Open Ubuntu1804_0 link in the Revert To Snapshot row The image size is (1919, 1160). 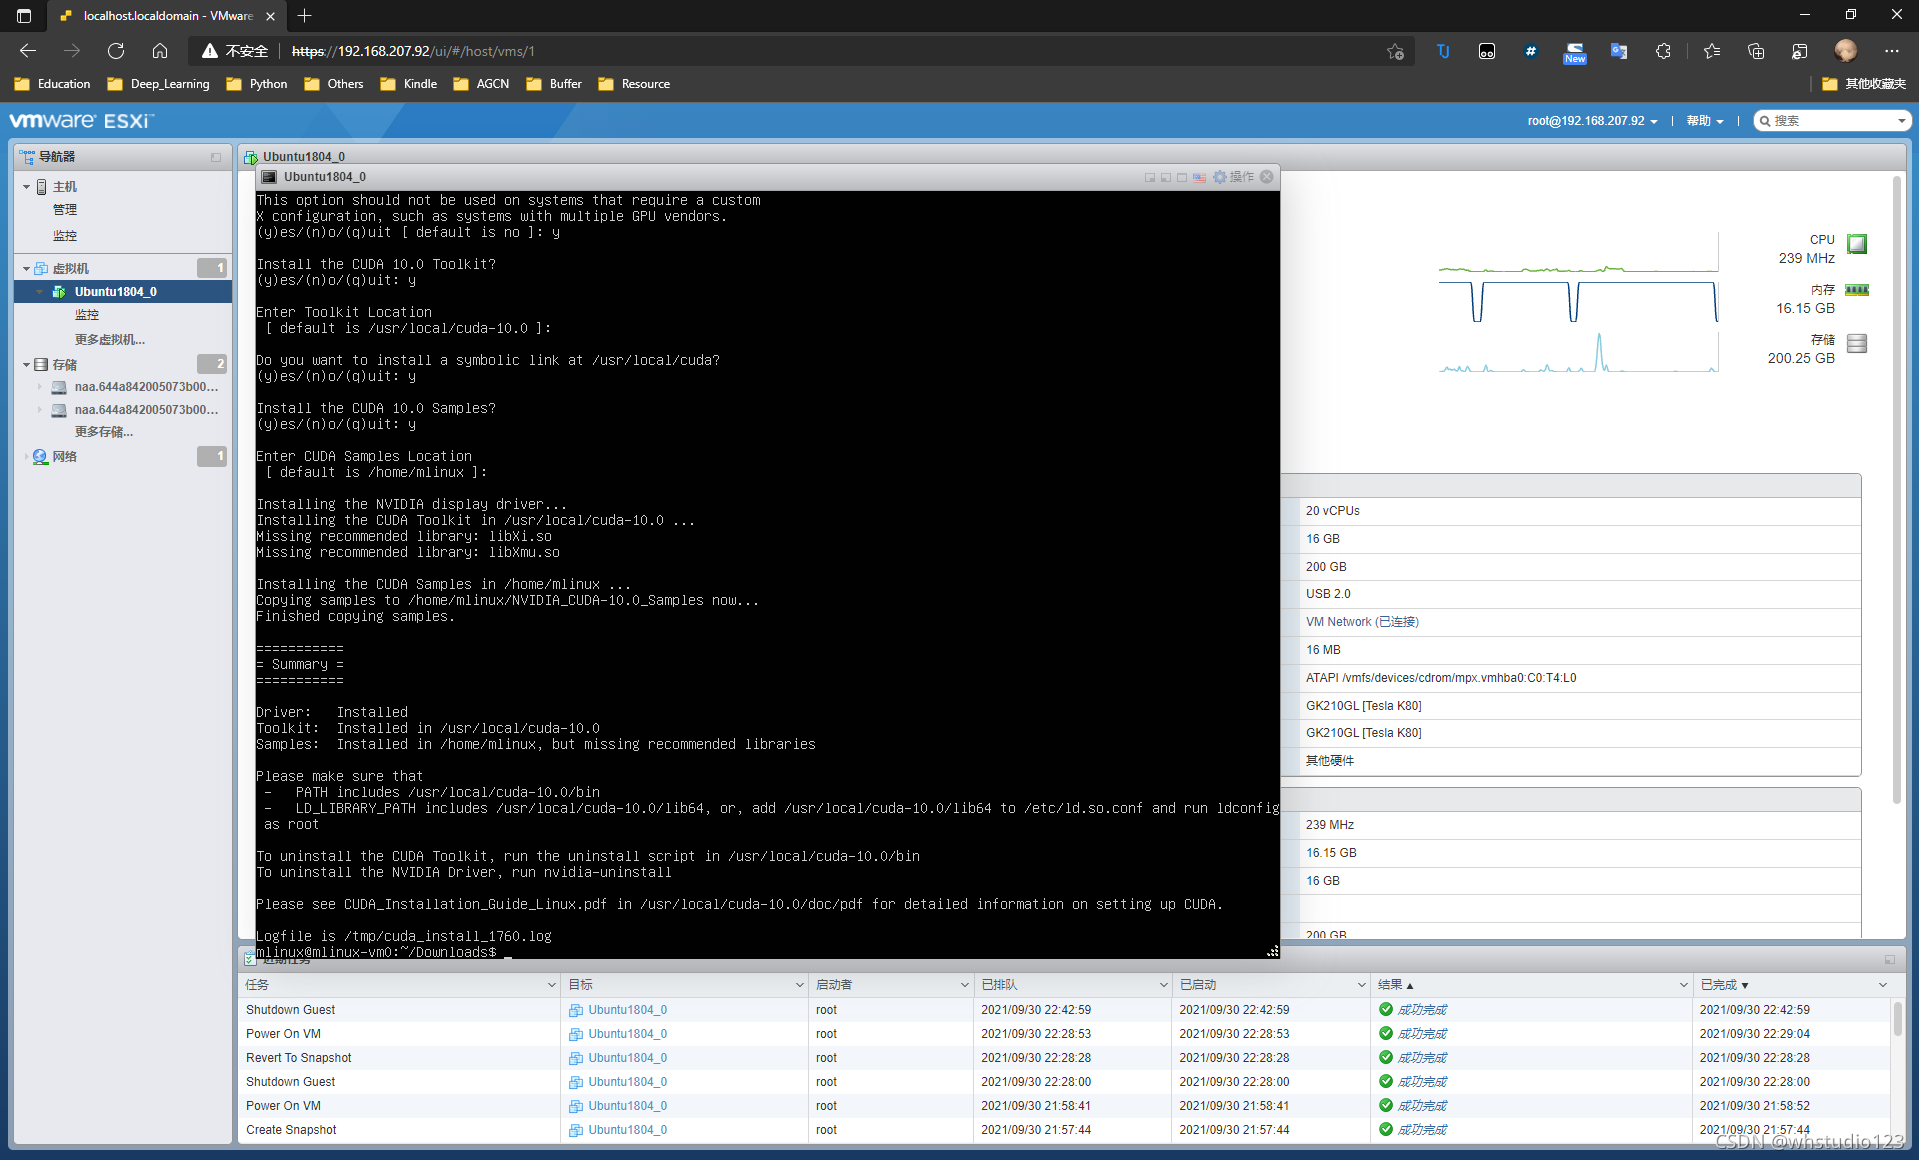(627, 1058)
